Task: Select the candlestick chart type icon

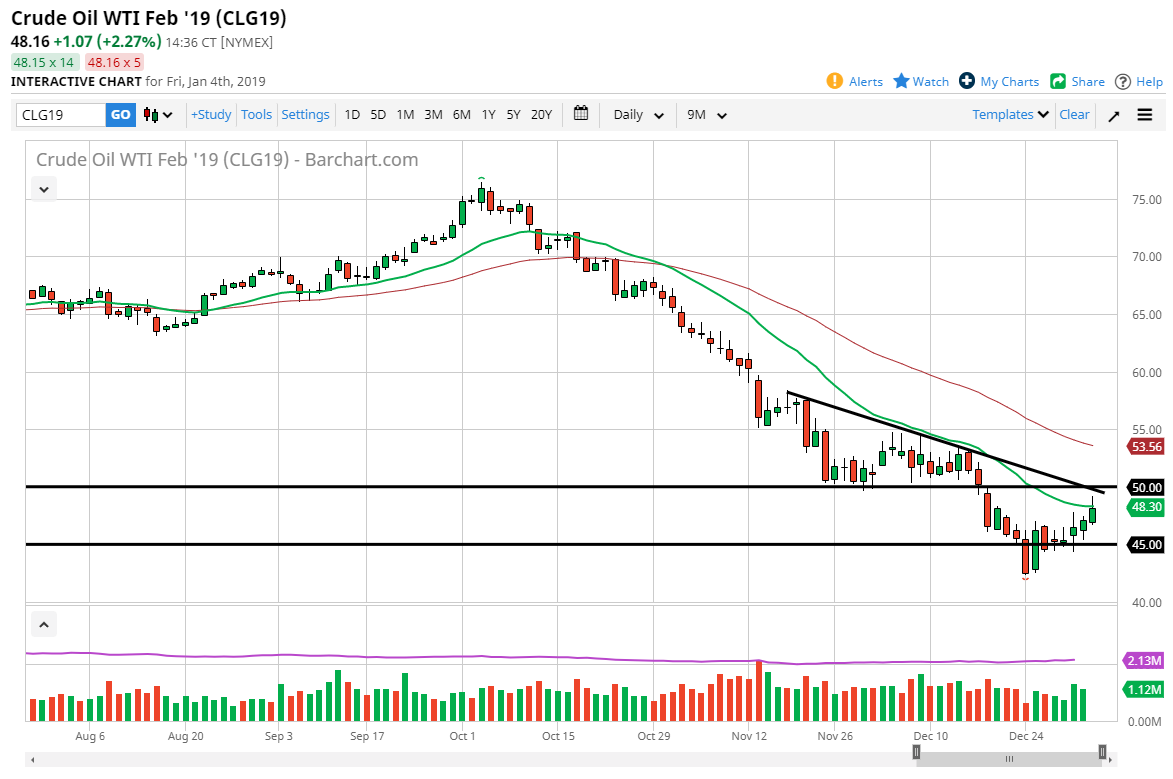Action: pyautogui.click(x=148, y=114)
